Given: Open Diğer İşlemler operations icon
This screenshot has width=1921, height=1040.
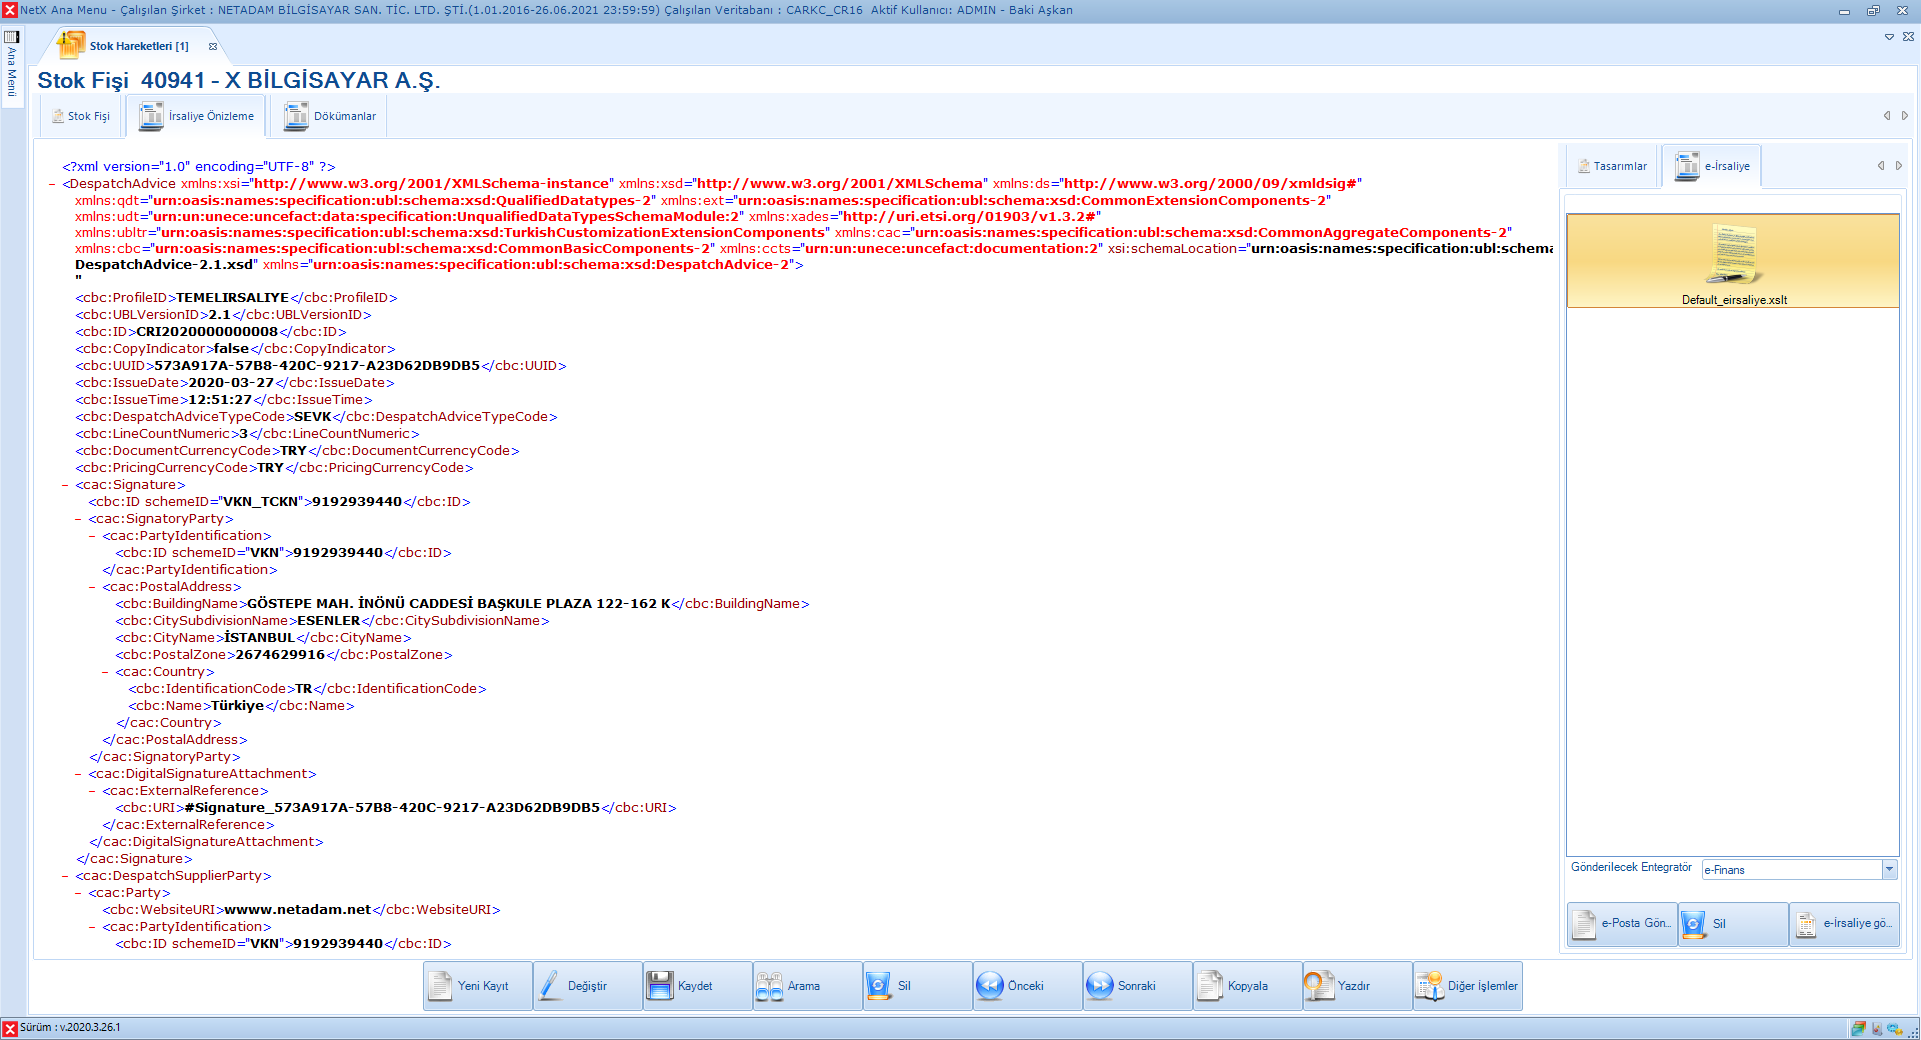Looking at the screenshot, I should click(x=1466, y=986).
